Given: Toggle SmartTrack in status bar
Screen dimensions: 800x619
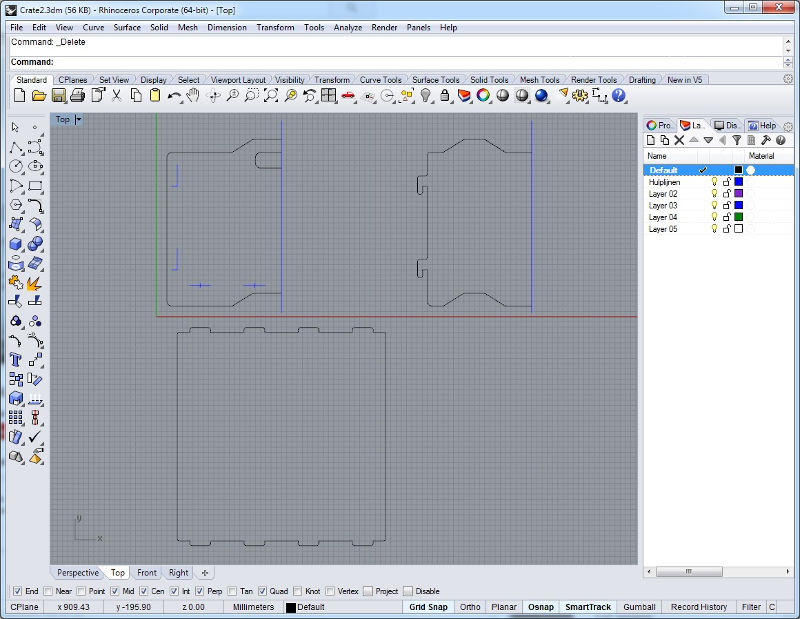Looking at the screenshot, I should [588, 607].
